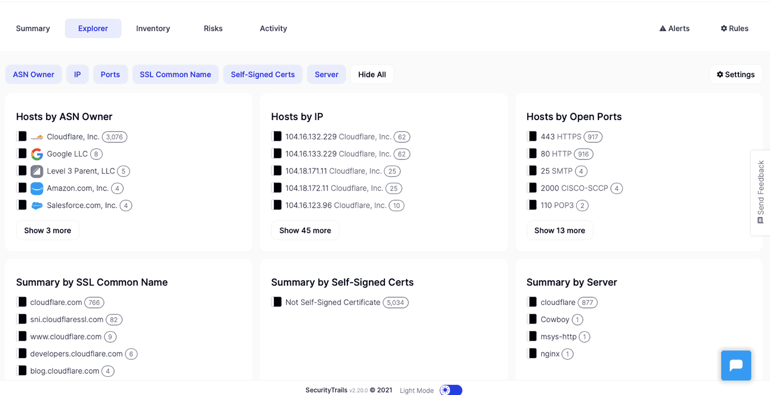The image size is (770, 395).
Task: Check the box beside Cloudflare, Inc. ASN owner
Action: pos(22,137)
